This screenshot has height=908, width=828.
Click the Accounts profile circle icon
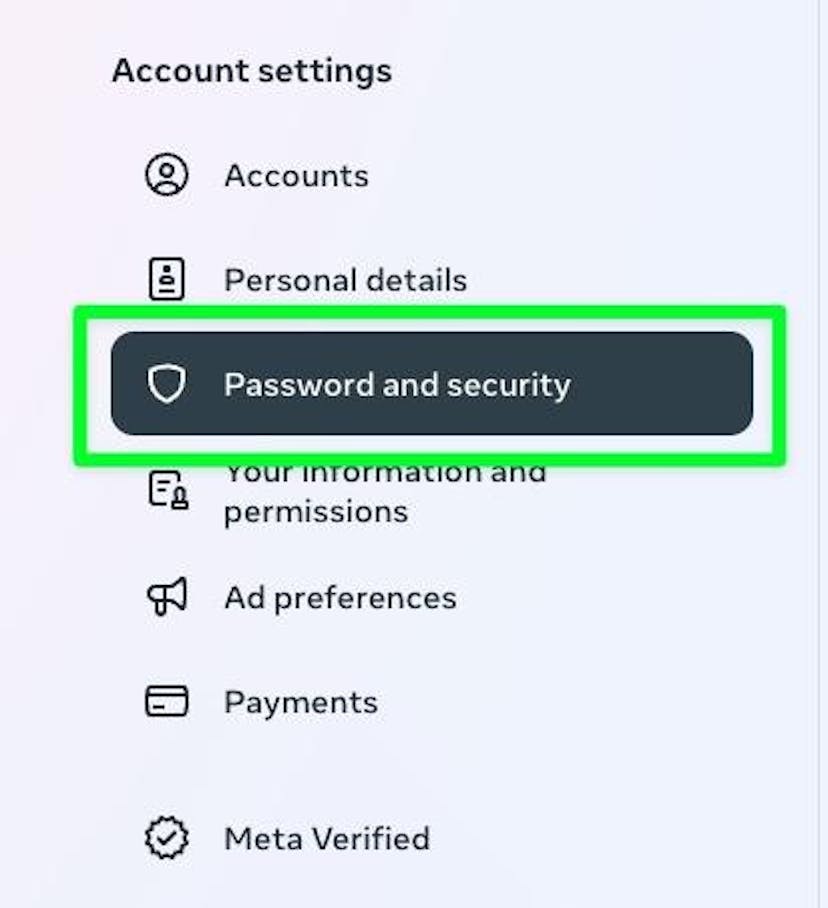pyautogui.click(x=167, y=174)
